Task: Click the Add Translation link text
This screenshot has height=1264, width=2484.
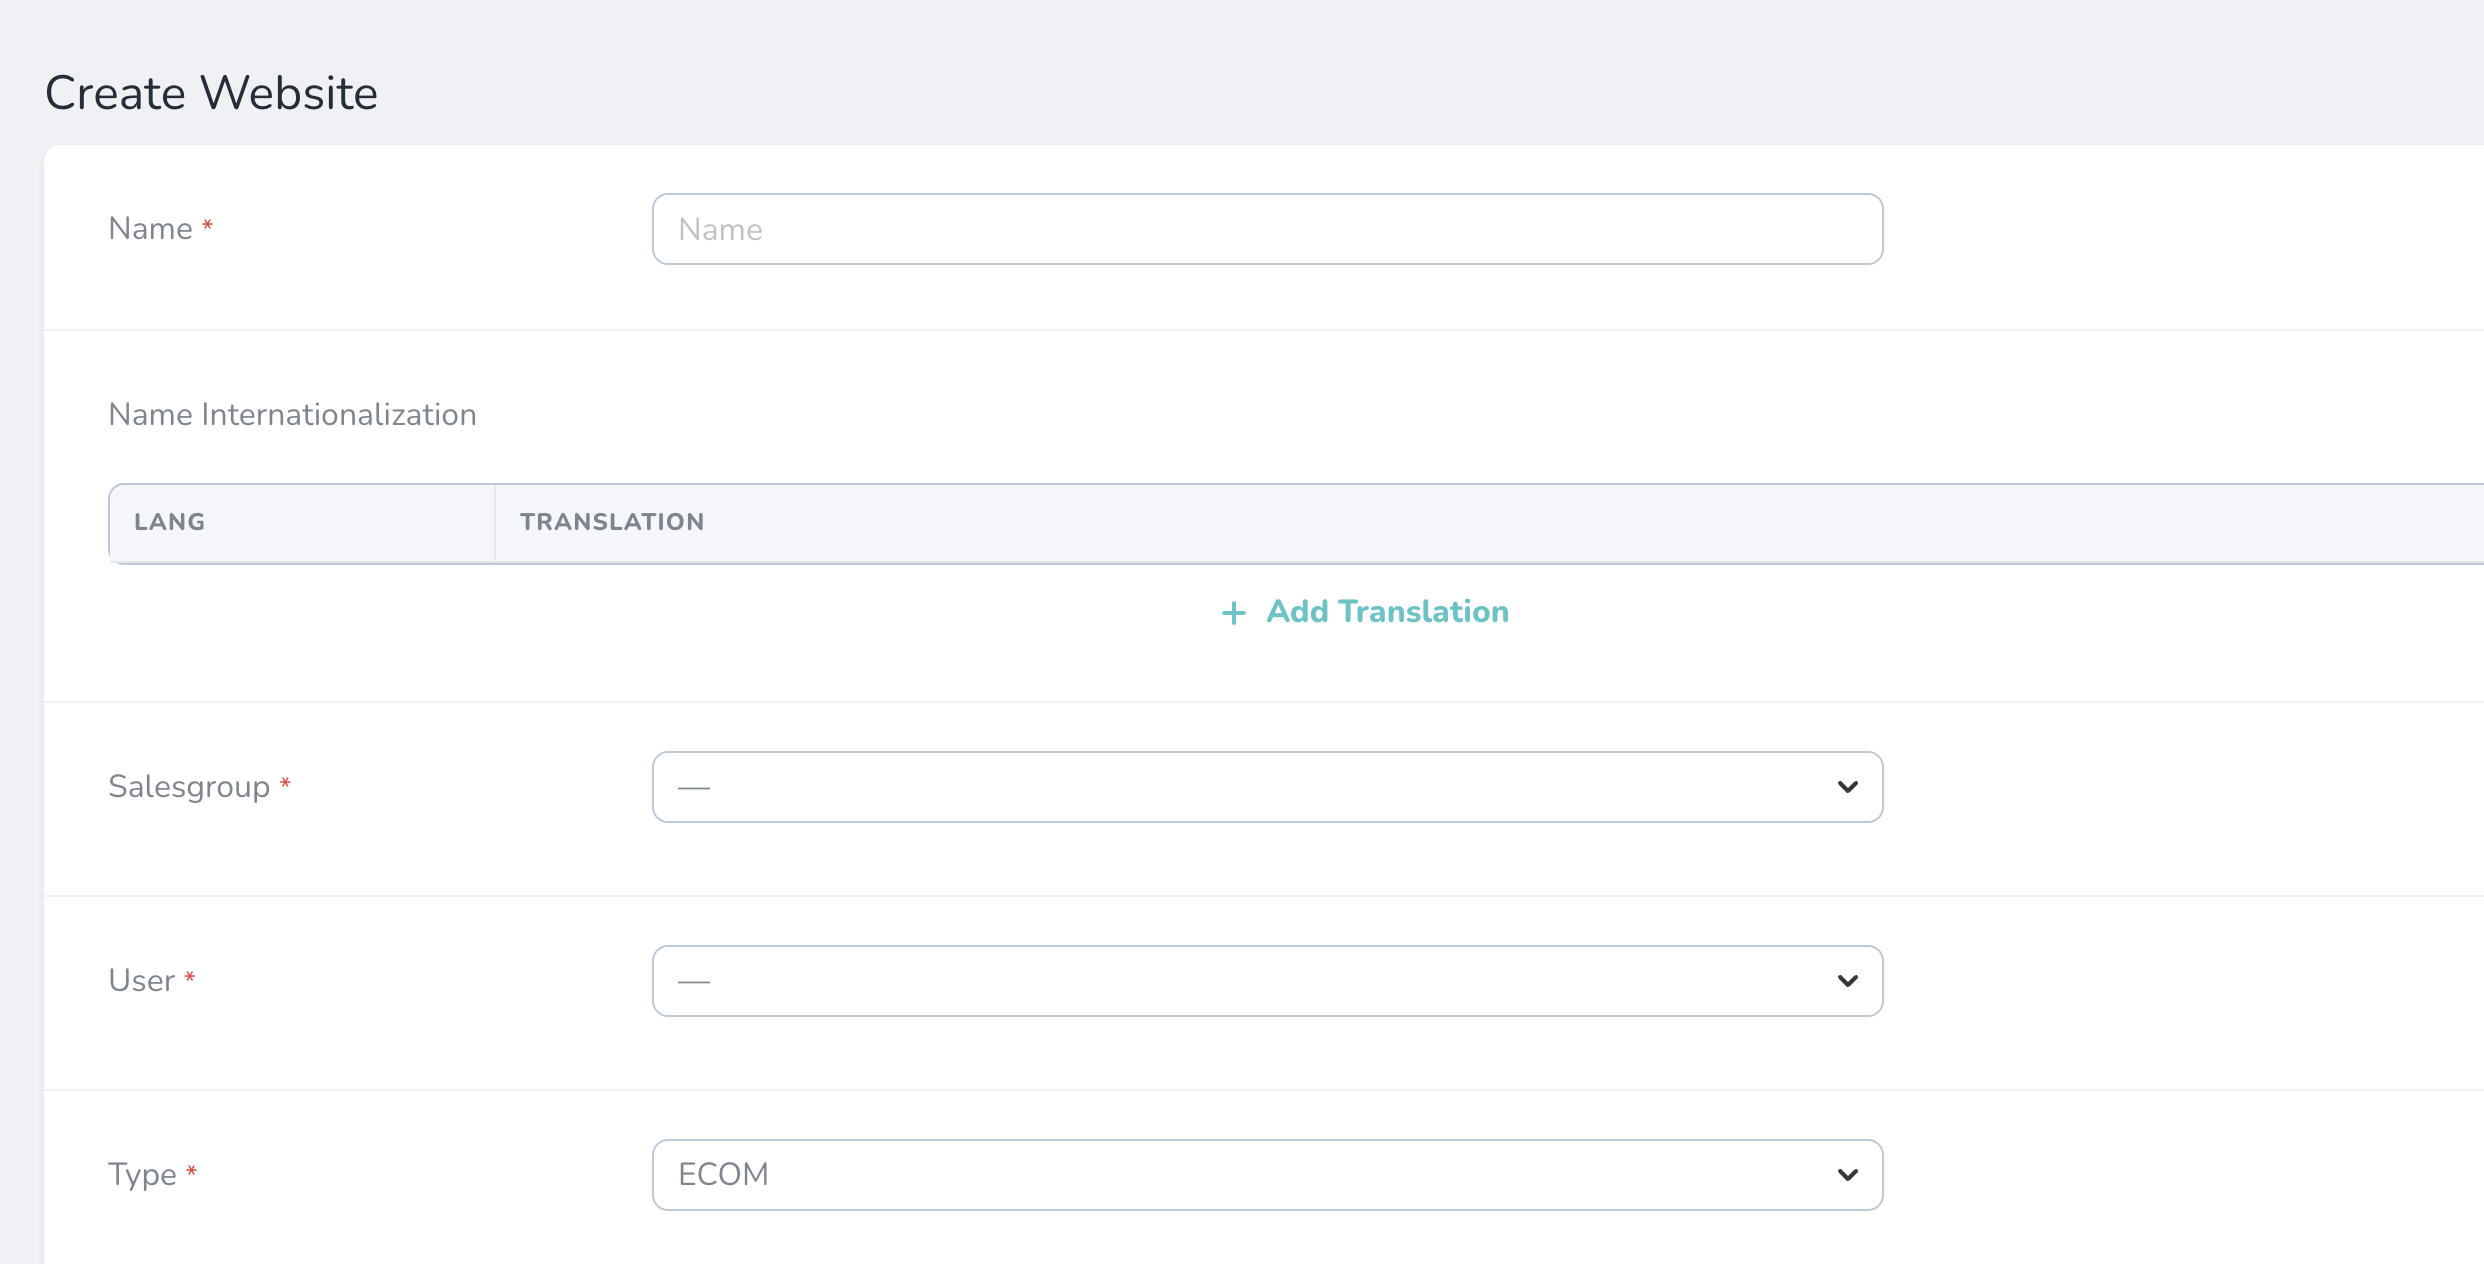Action: [x=1387, y=612]
